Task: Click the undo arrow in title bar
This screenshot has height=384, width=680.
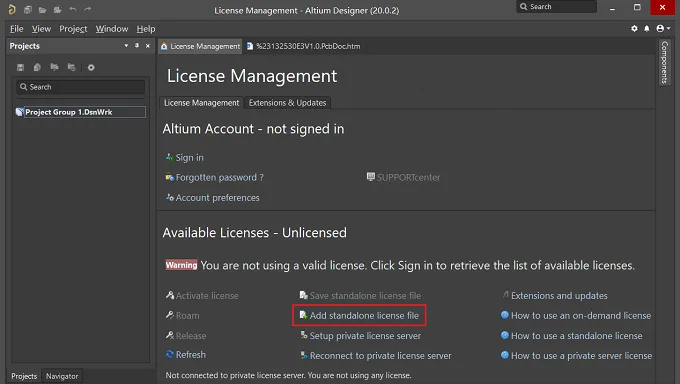Action: [73, 9]
